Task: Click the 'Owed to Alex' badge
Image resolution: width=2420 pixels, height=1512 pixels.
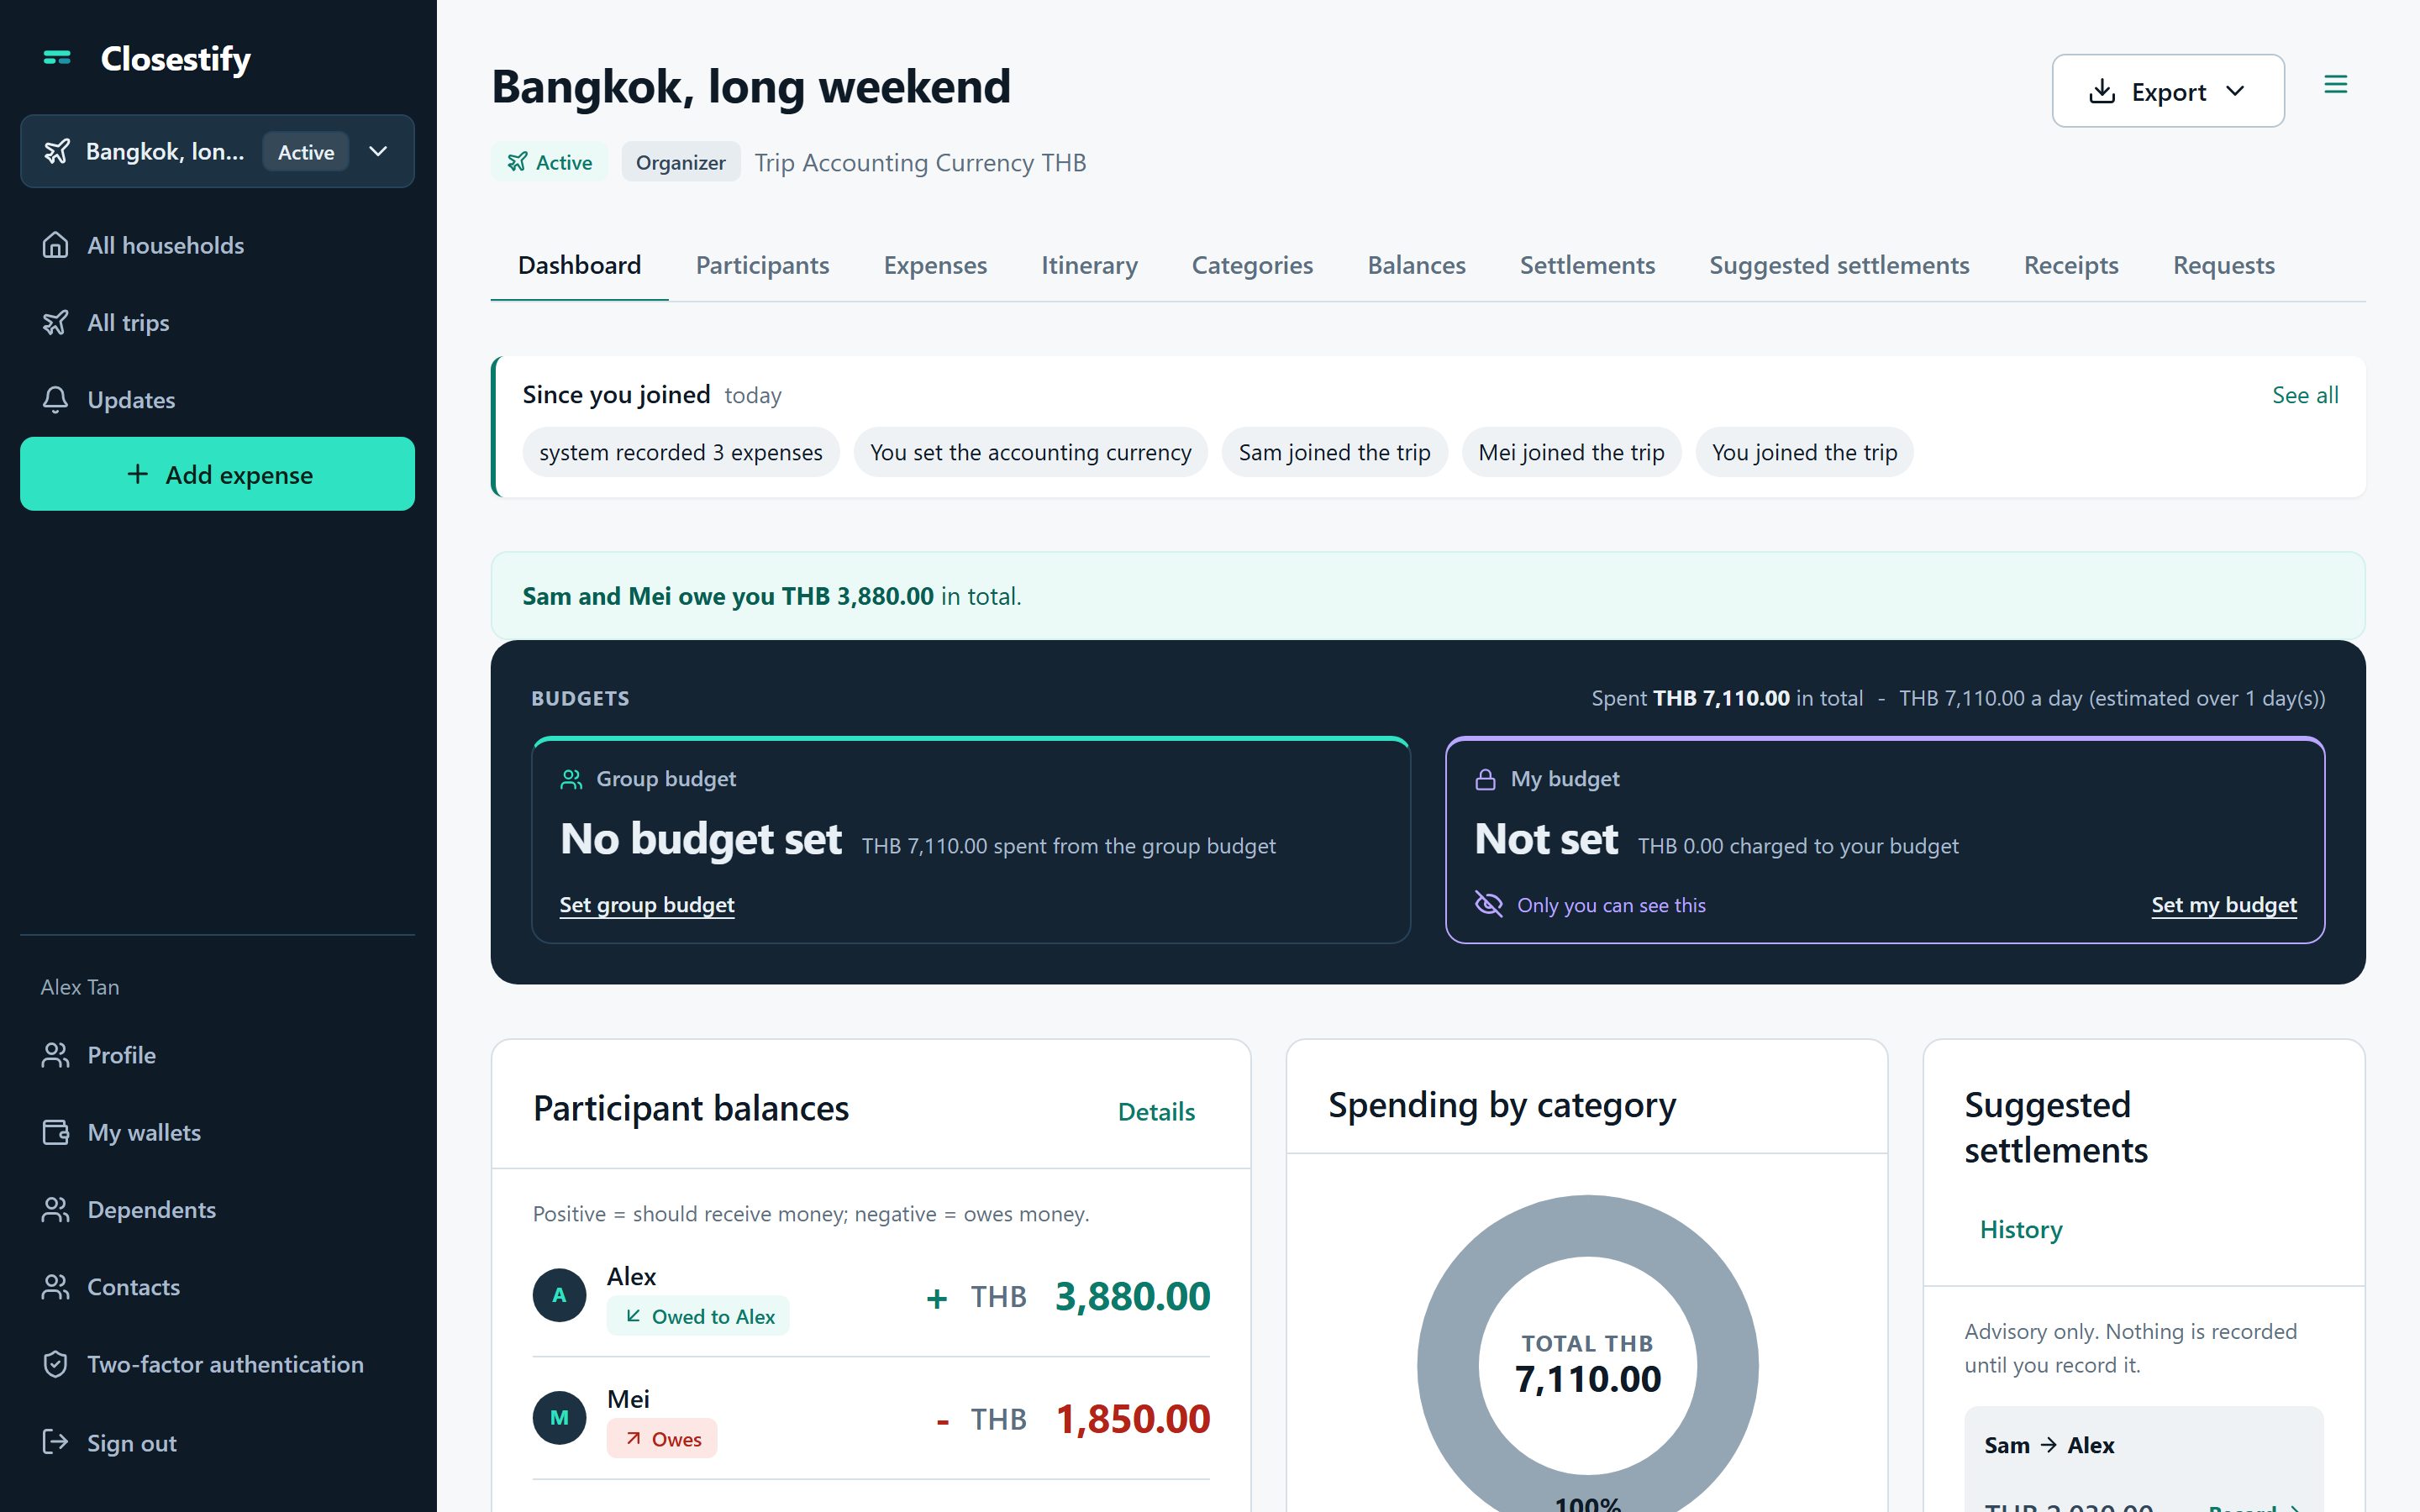Action: 698,1316
